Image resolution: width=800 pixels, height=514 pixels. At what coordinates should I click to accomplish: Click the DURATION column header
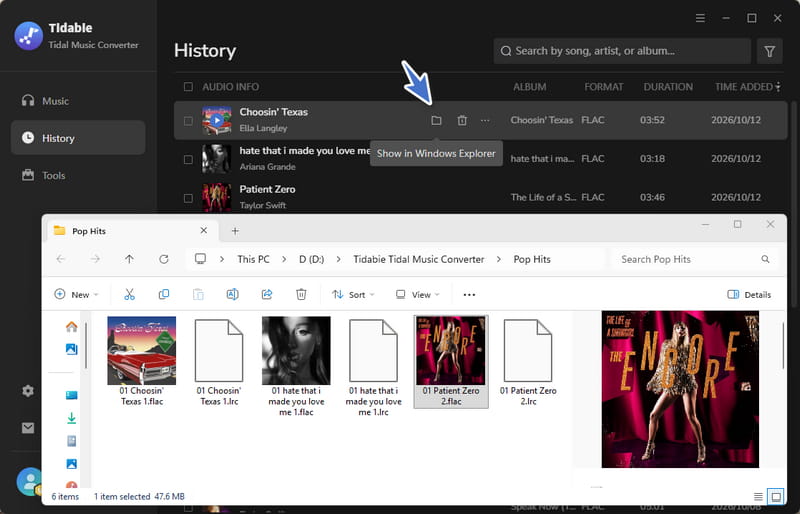pos(668,87)
